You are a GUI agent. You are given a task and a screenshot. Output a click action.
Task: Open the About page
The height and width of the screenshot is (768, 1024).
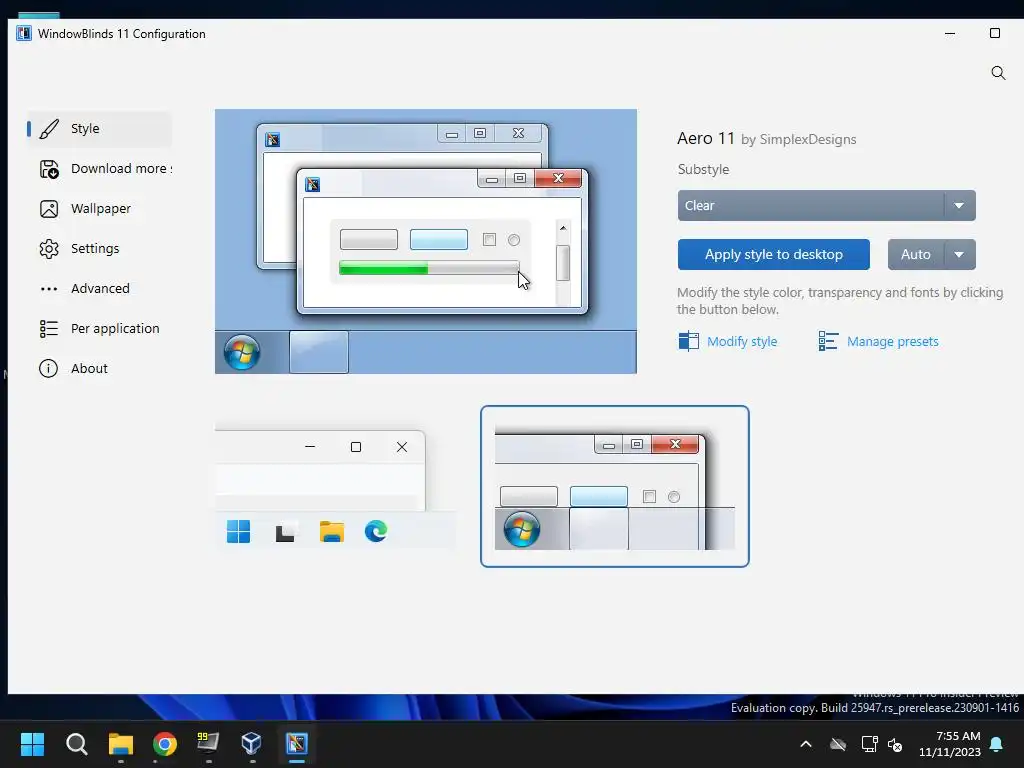pos(99,368)
